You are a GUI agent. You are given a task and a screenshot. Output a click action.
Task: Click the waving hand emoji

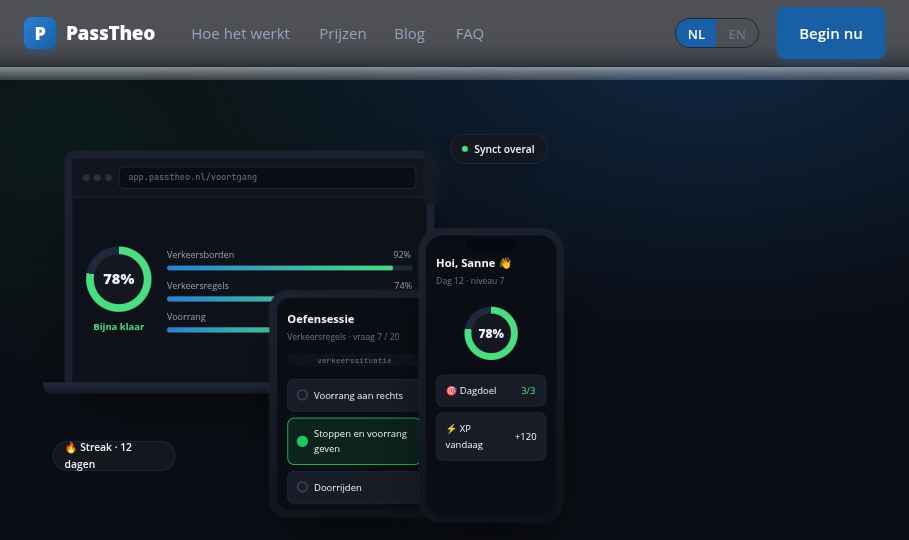[505, 263]
